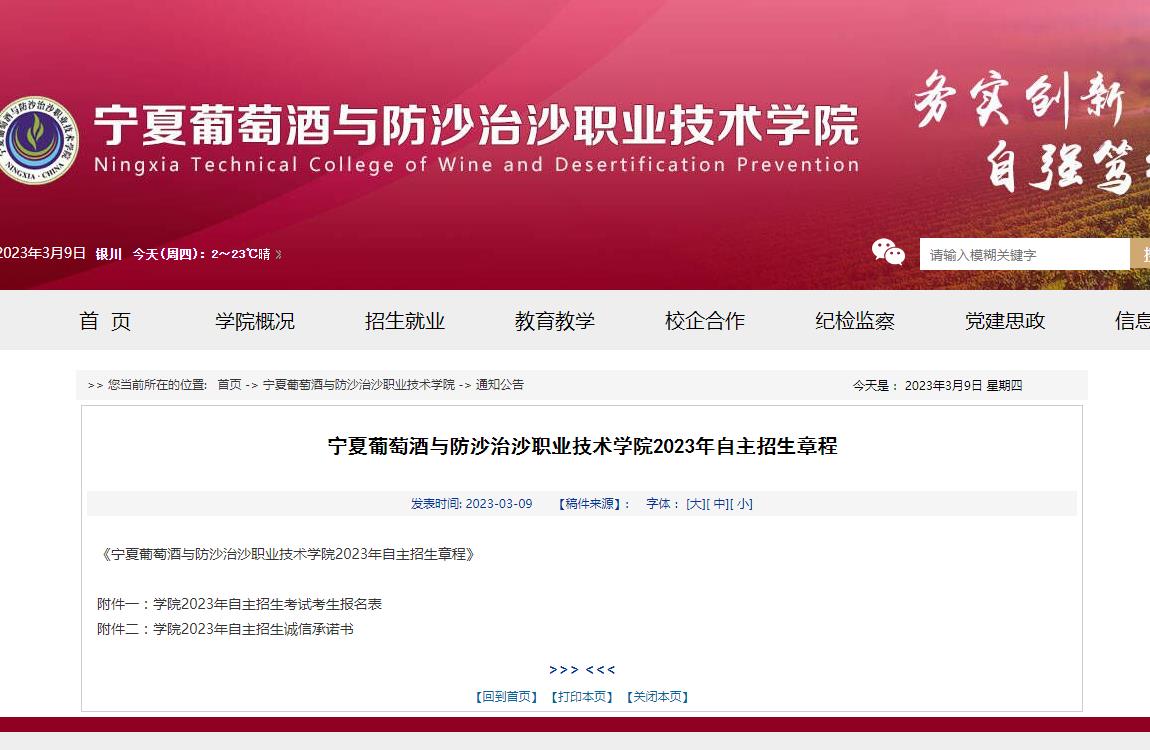Click the 首页 breadcrumb link
1150x750 pixels.
click(229, 385)
